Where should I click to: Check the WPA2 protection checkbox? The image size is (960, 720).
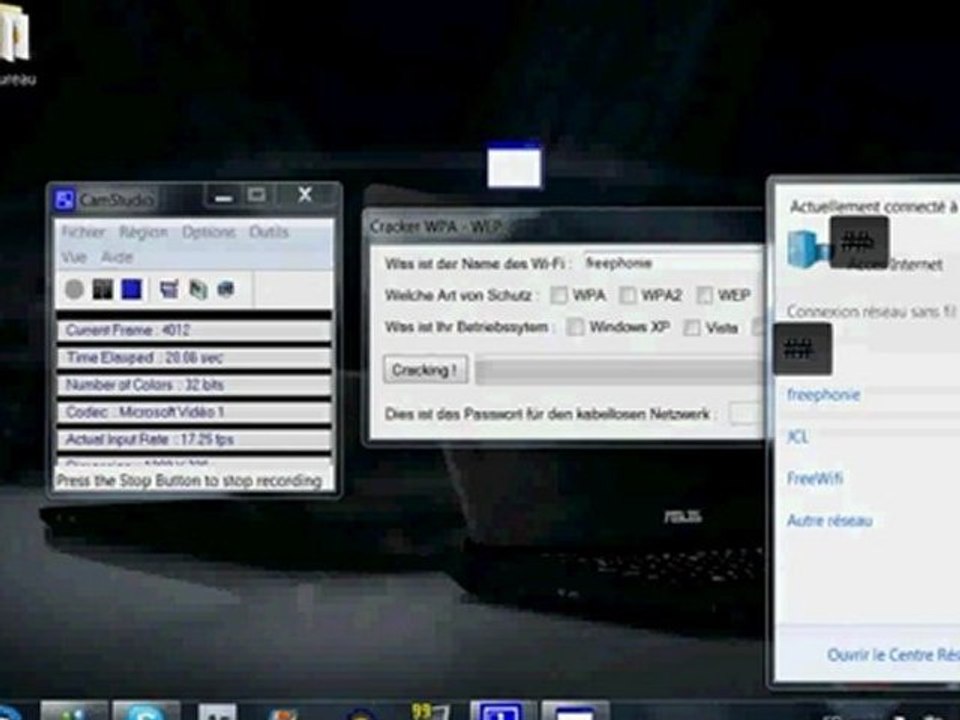628,295
